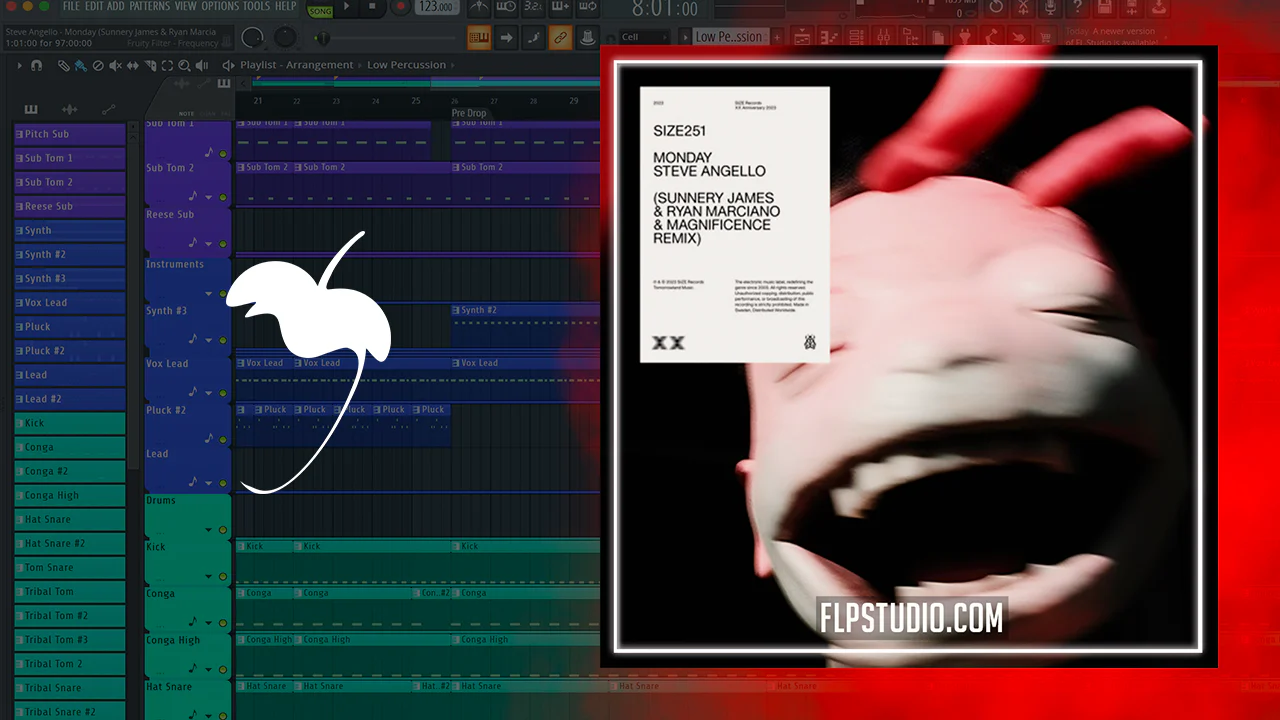Image resolution: width=1280 pixels, height=720 pixels.
Task: Open the Cell snap dropdown
Action: (644, 38)
